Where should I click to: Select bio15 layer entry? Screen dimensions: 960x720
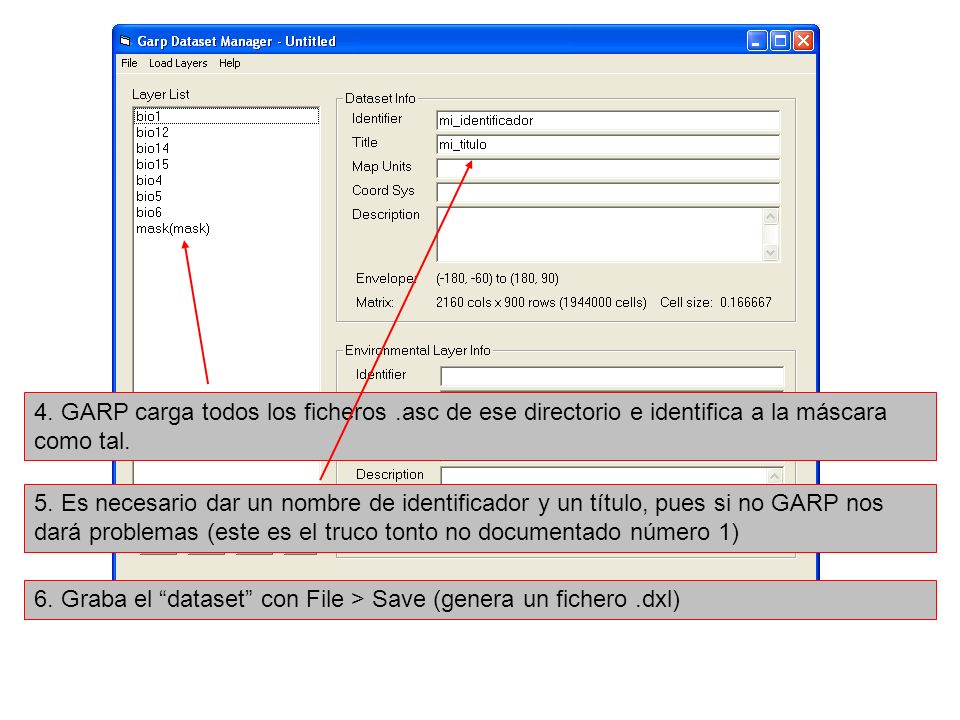click(226, 164)
